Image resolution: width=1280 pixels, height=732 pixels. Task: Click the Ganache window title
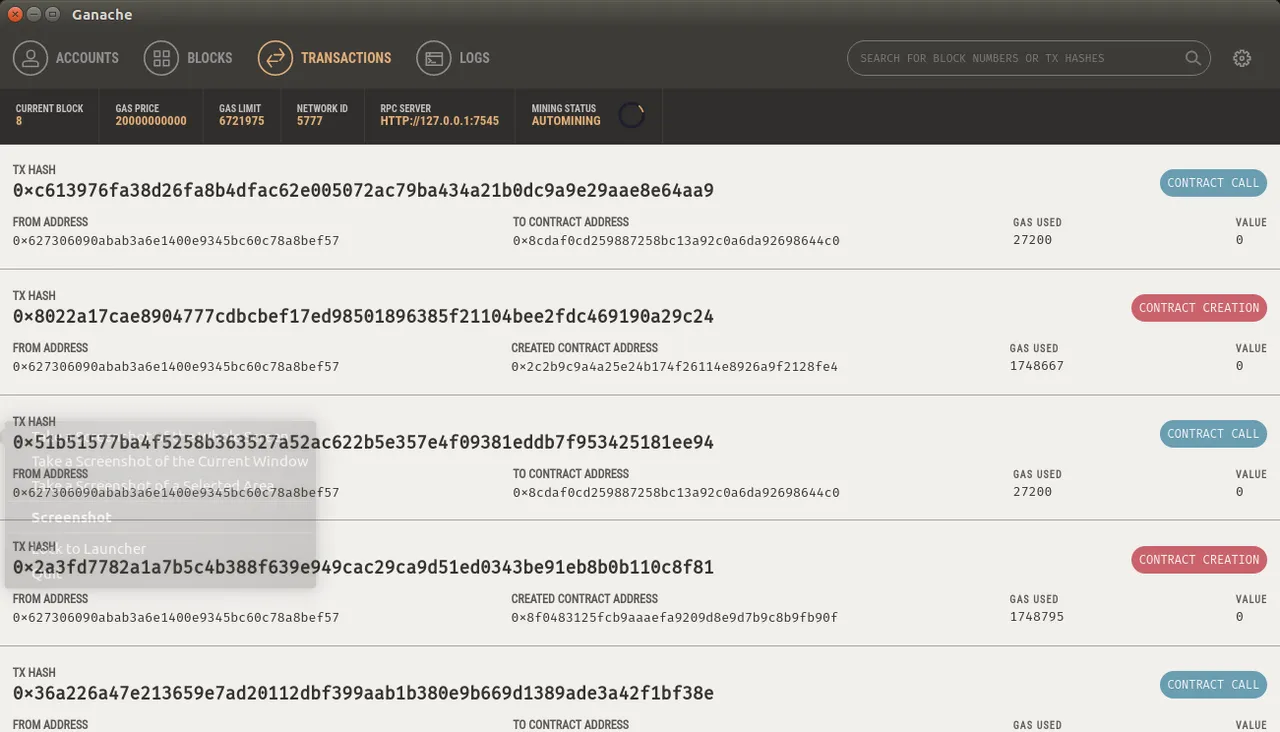coord(102,14)
